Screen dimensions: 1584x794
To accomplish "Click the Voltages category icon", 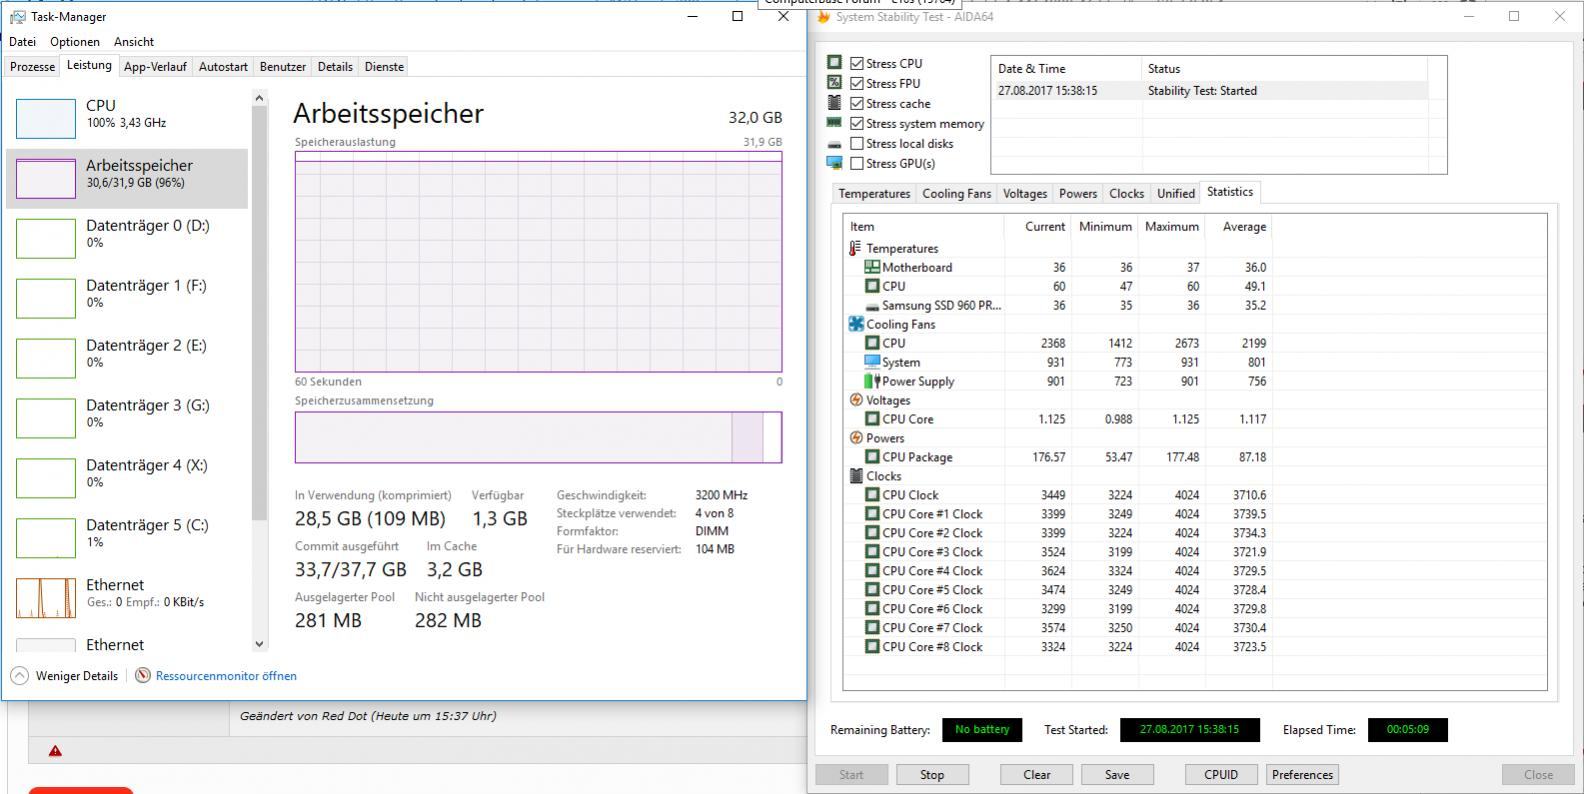I will pos(856,400).
